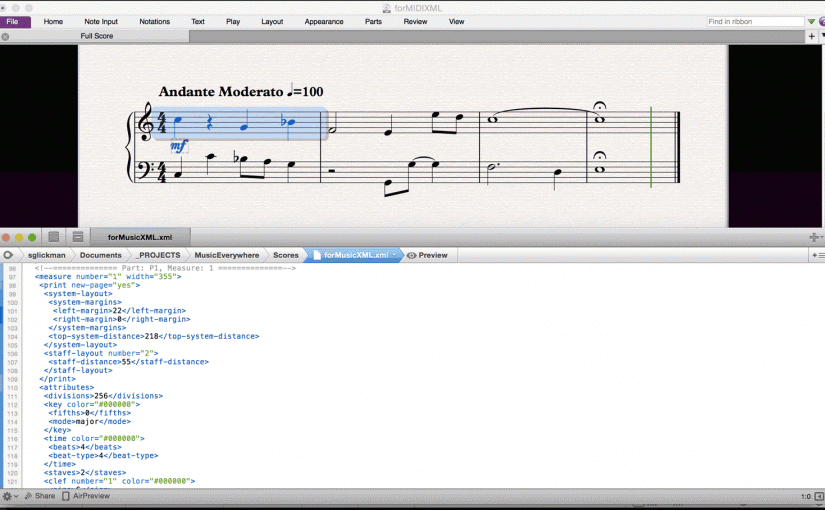Screen dimensions: 825x510
Task: Click the right-margin 0 code line
Action: (122, 319)
